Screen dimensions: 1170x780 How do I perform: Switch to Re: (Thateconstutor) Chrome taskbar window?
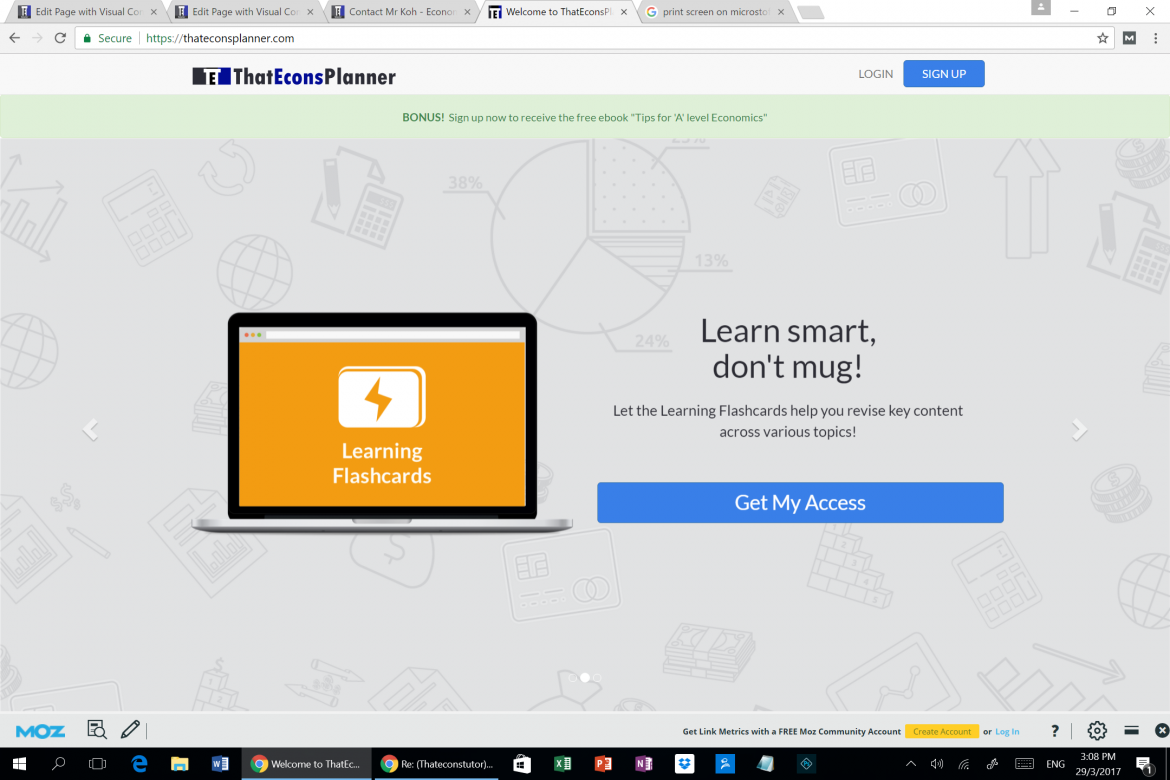tap(437, 764)
